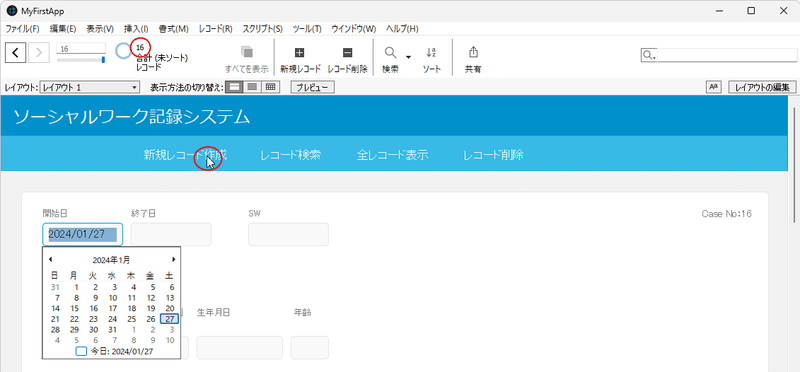Go to the previous record arrow
This screenshot has width=800, height=372.
15,52
